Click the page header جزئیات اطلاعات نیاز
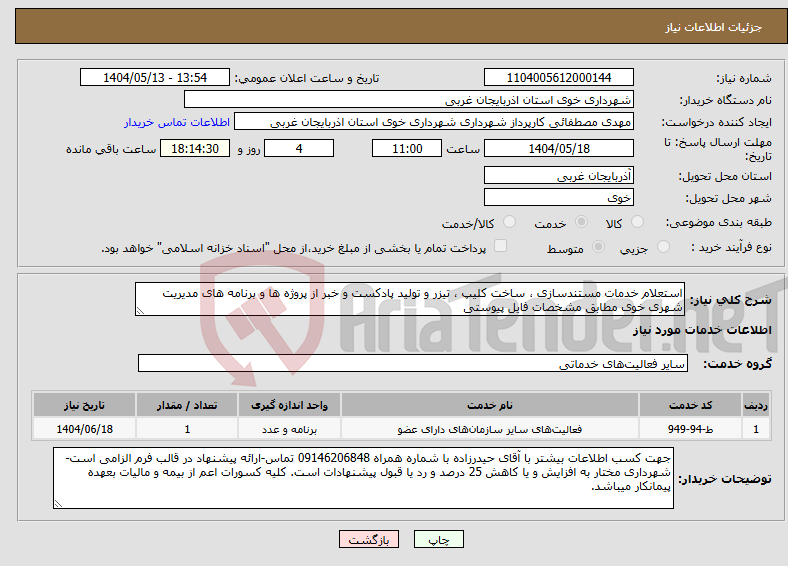This screenshot has width=788, height=566. point(714,27)
